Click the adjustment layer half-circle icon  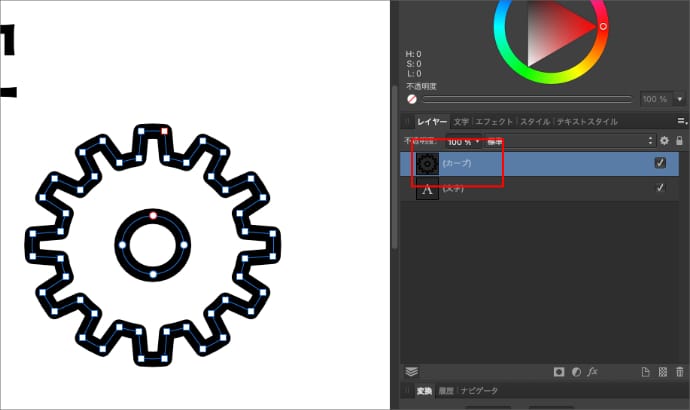[576, 372]
